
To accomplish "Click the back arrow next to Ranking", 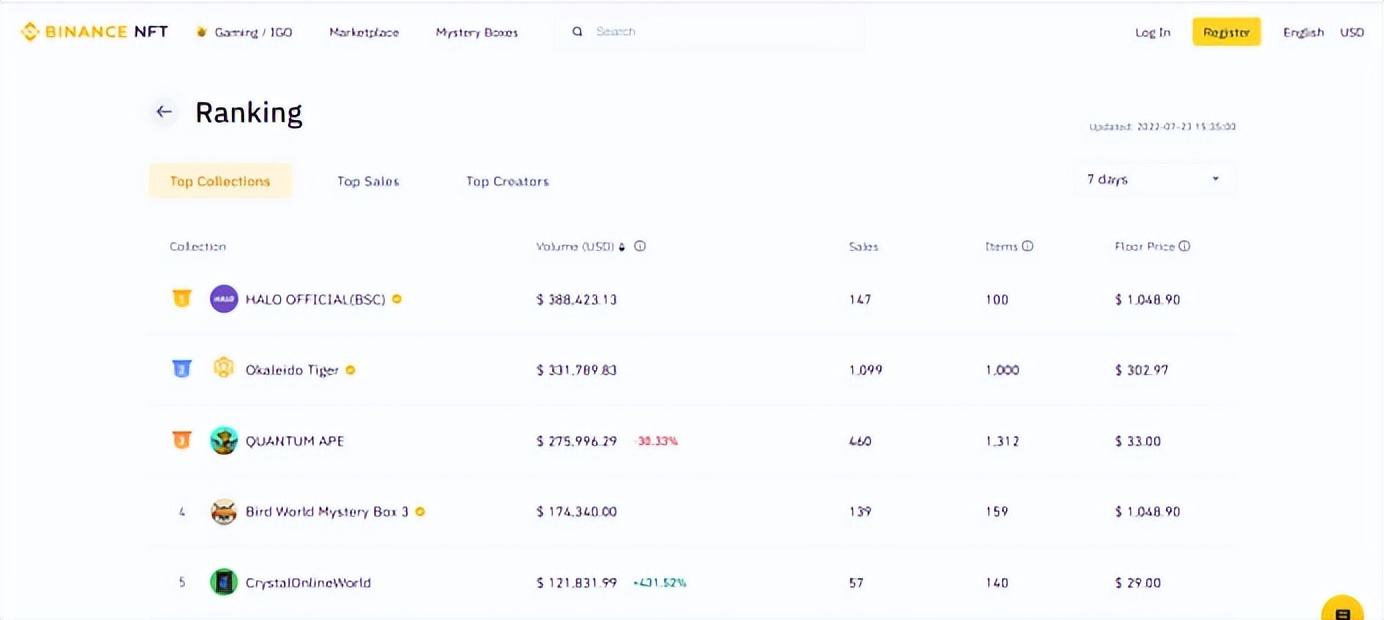I will (164, 112).
